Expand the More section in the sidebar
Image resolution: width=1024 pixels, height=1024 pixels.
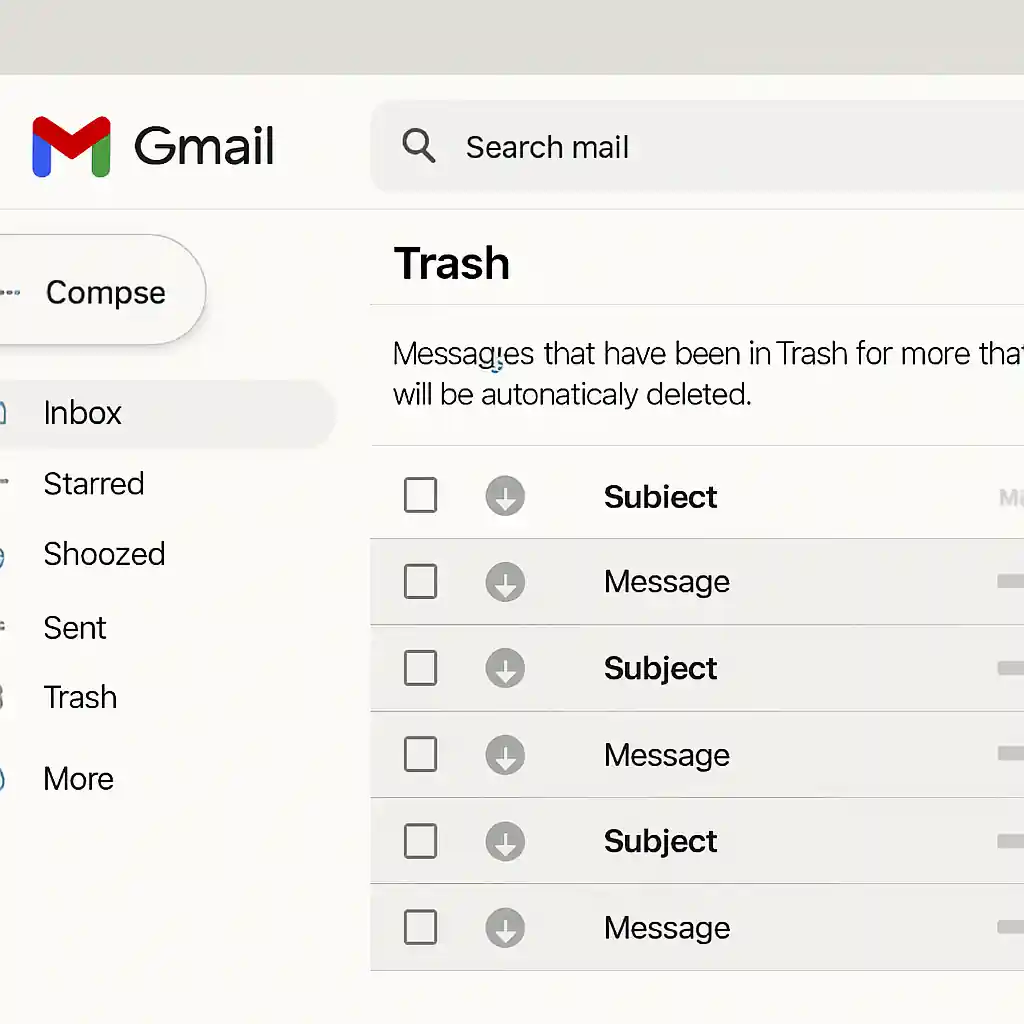point(78,778)
